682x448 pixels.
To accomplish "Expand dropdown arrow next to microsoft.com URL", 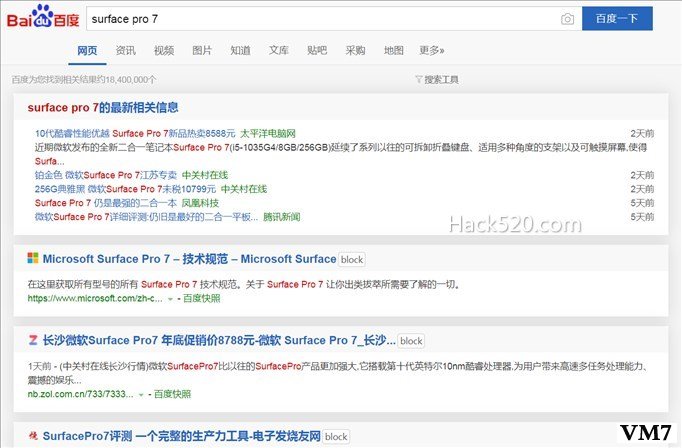I will 170,299.
